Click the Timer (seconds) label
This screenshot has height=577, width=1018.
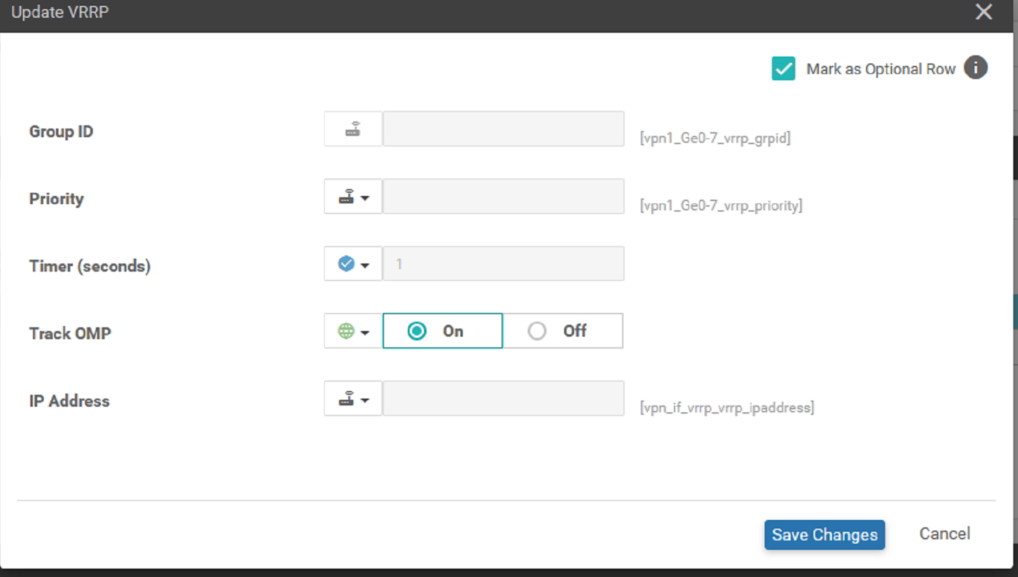[90, 266]
